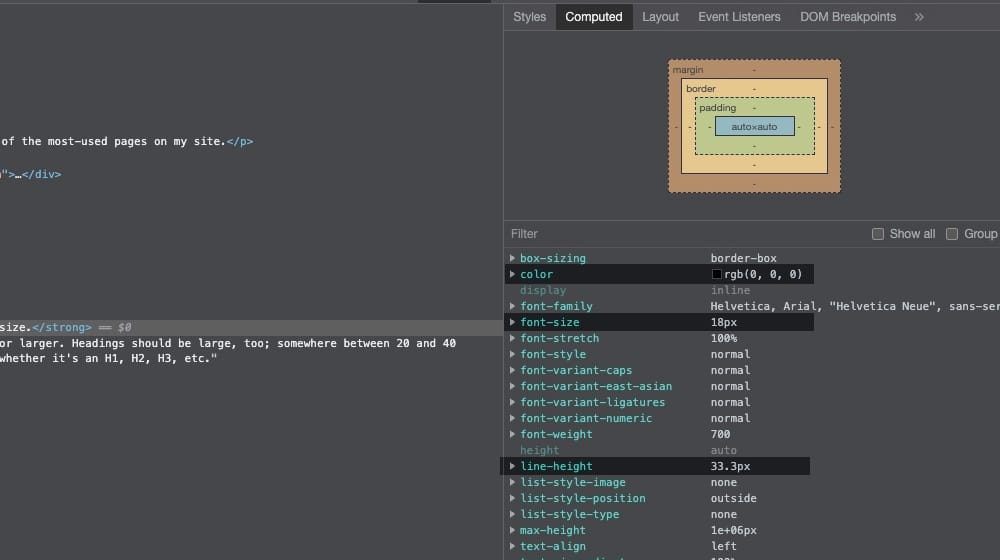
Task: Show more tabs via double-chevron icon
Action: click(x=919, y=17)
